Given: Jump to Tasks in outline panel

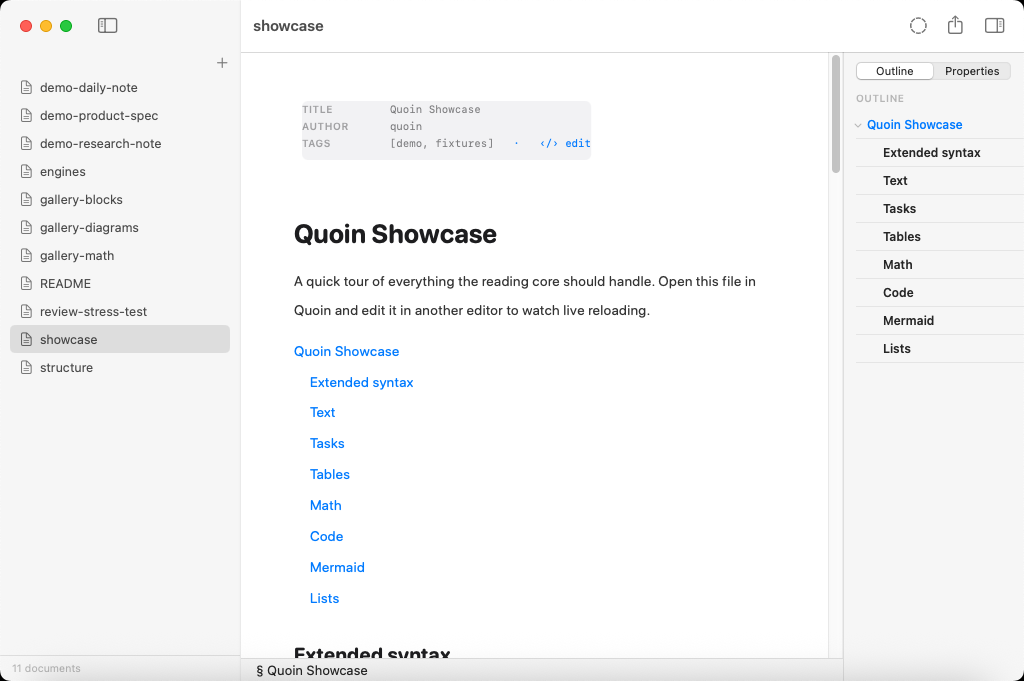Looking at the screenshot, I should point(899,209).
